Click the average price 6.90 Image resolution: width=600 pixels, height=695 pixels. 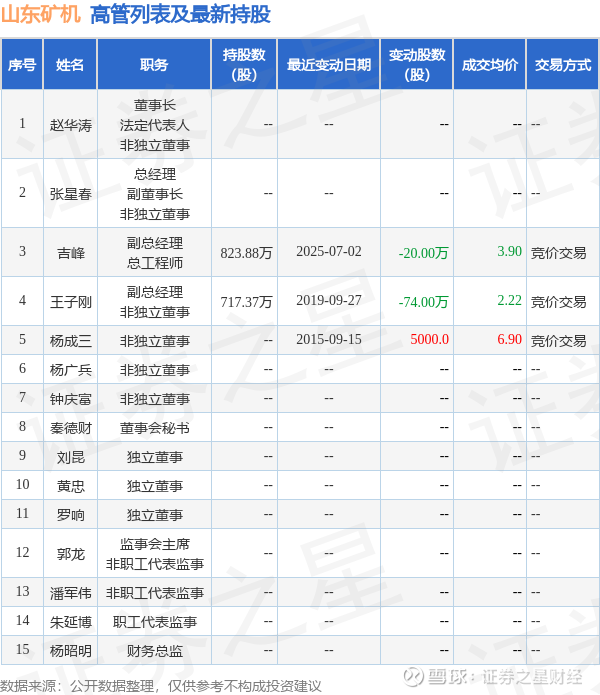coord(509,340)
